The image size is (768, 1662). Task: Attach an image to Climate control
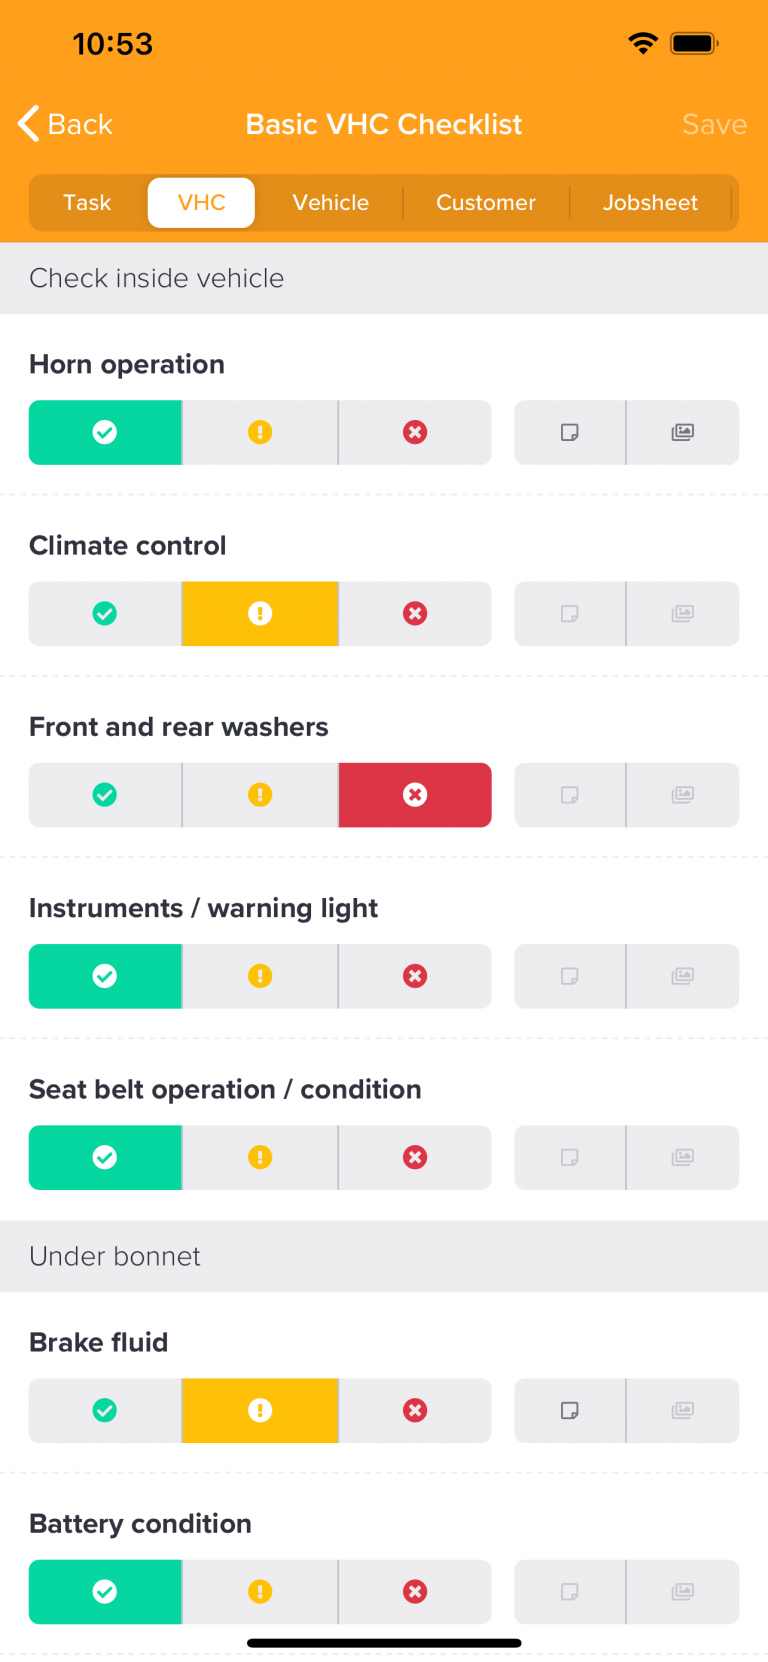coord(683,613)
